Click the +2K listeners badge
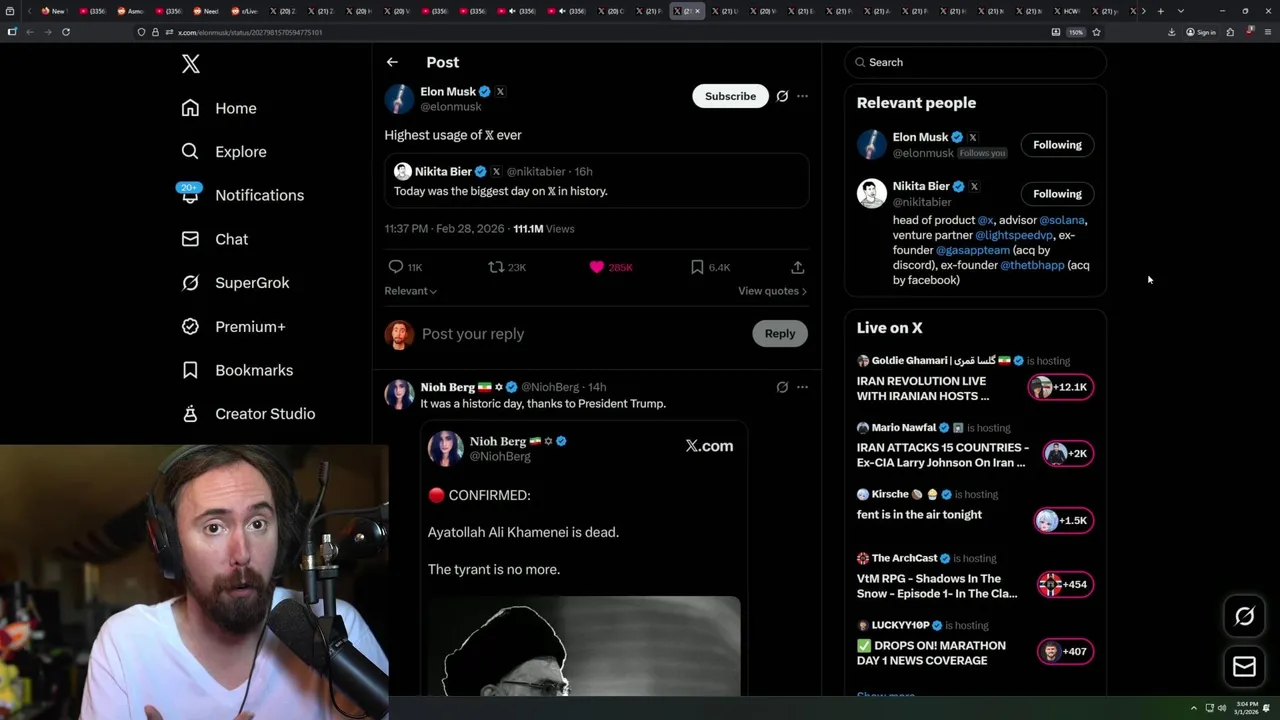Image resolution: width=1280 pixels, height=720 pixels. coord(1066,454)
